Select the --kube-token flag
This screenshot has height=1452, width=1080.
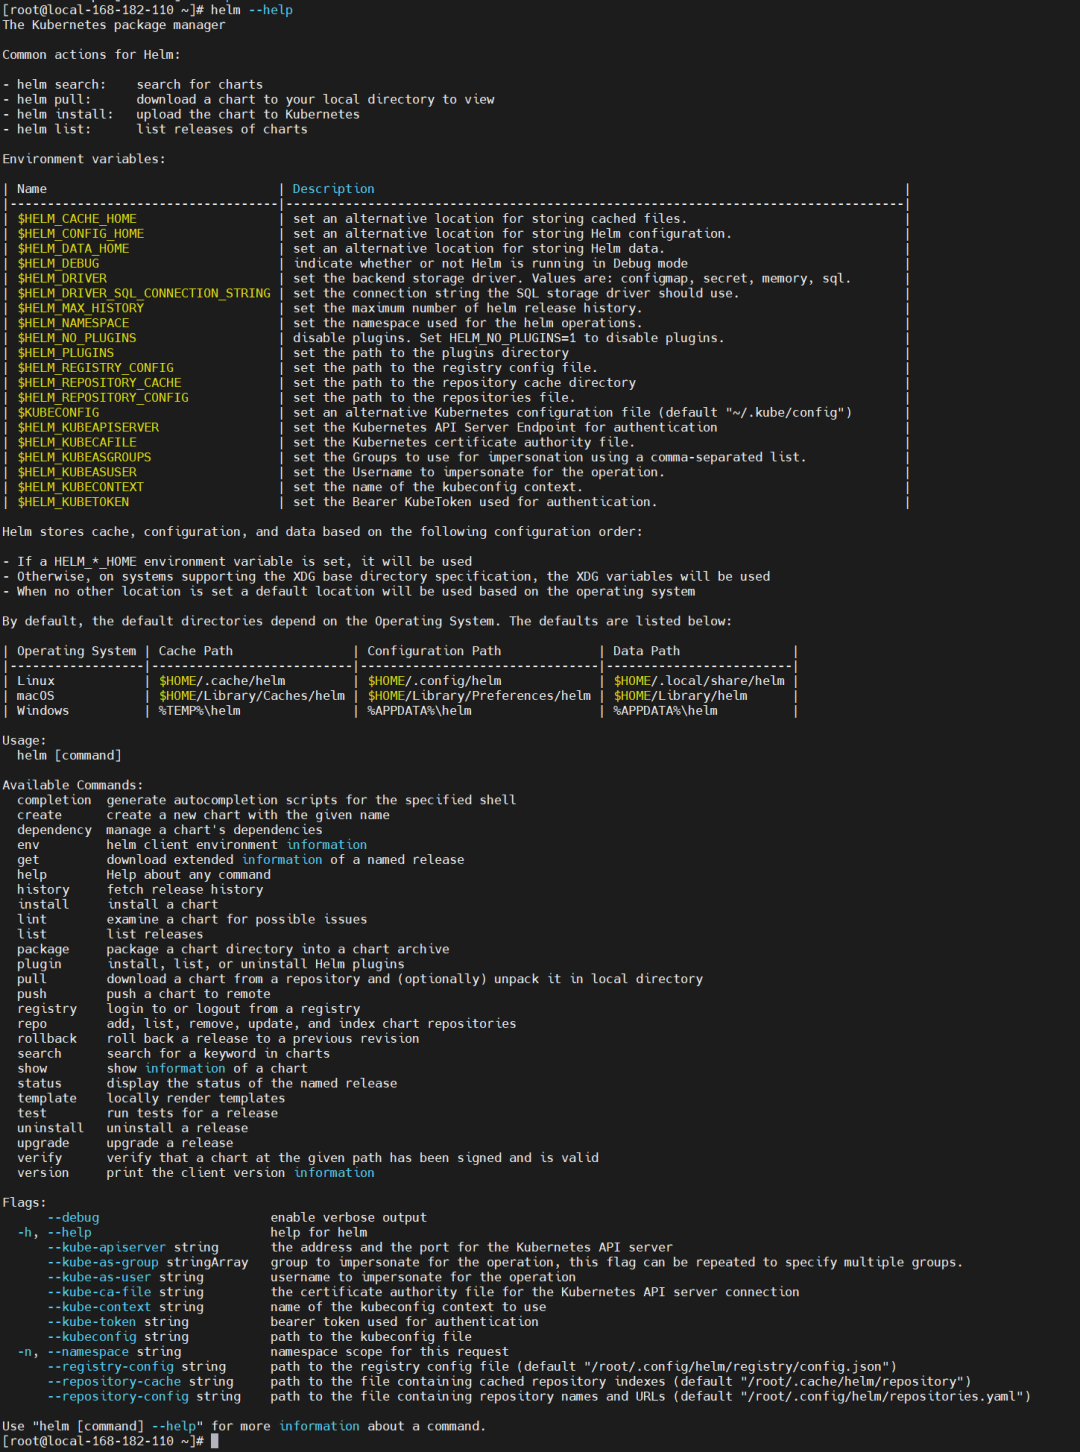(92, 1322)
